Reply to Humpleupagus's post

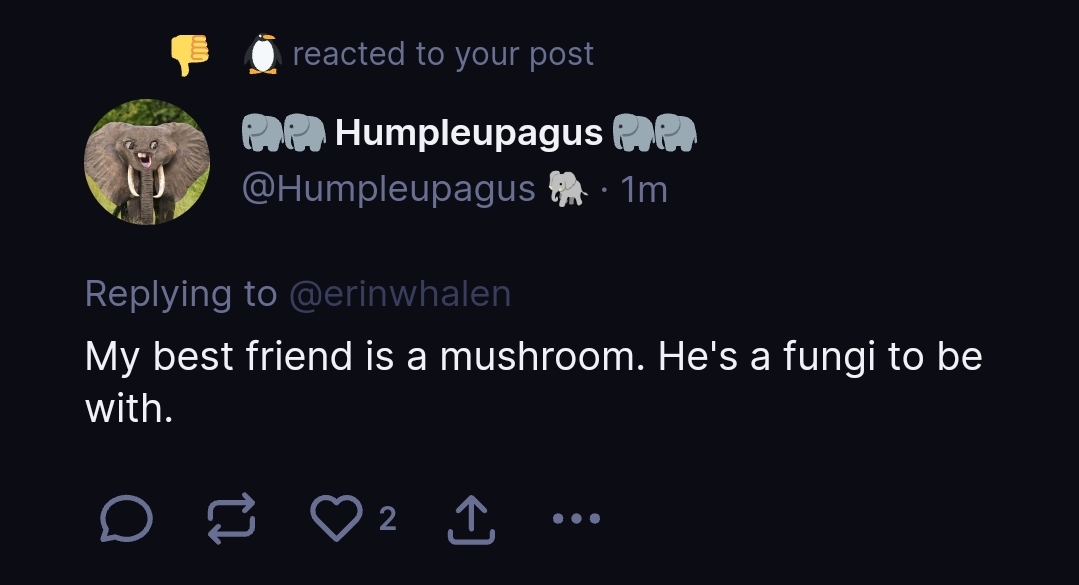127,520
